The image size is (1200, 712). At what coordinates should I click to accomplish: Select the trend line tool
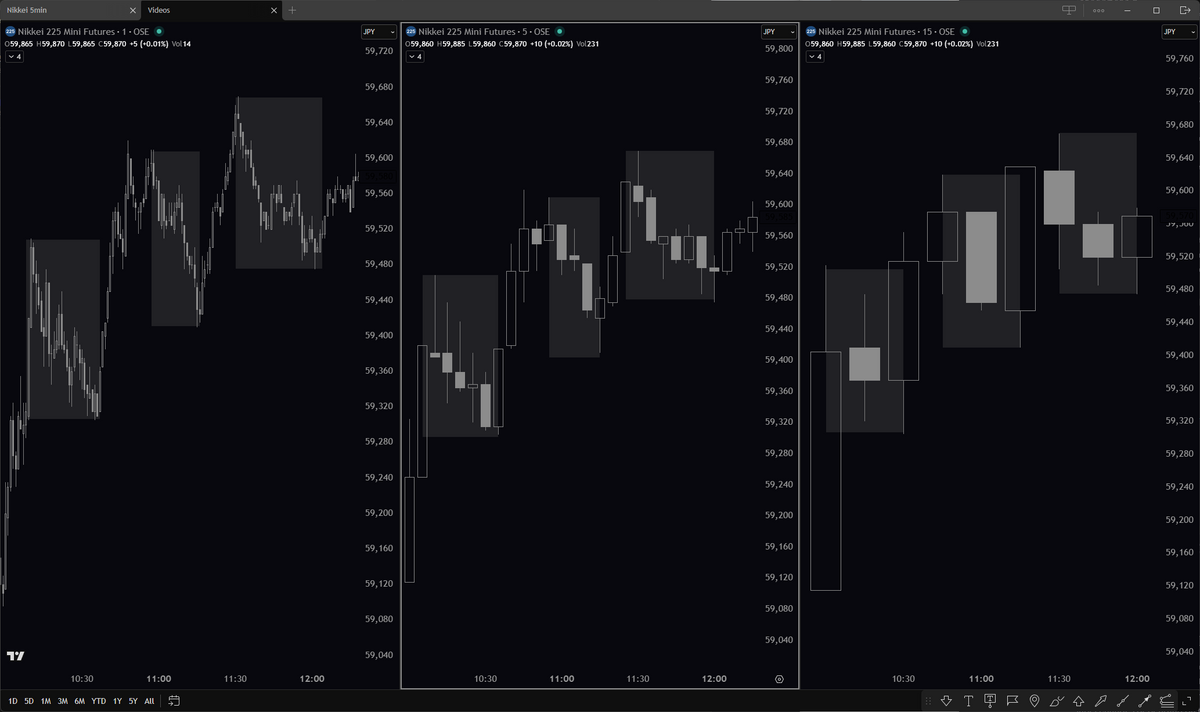click(1122, 701)
